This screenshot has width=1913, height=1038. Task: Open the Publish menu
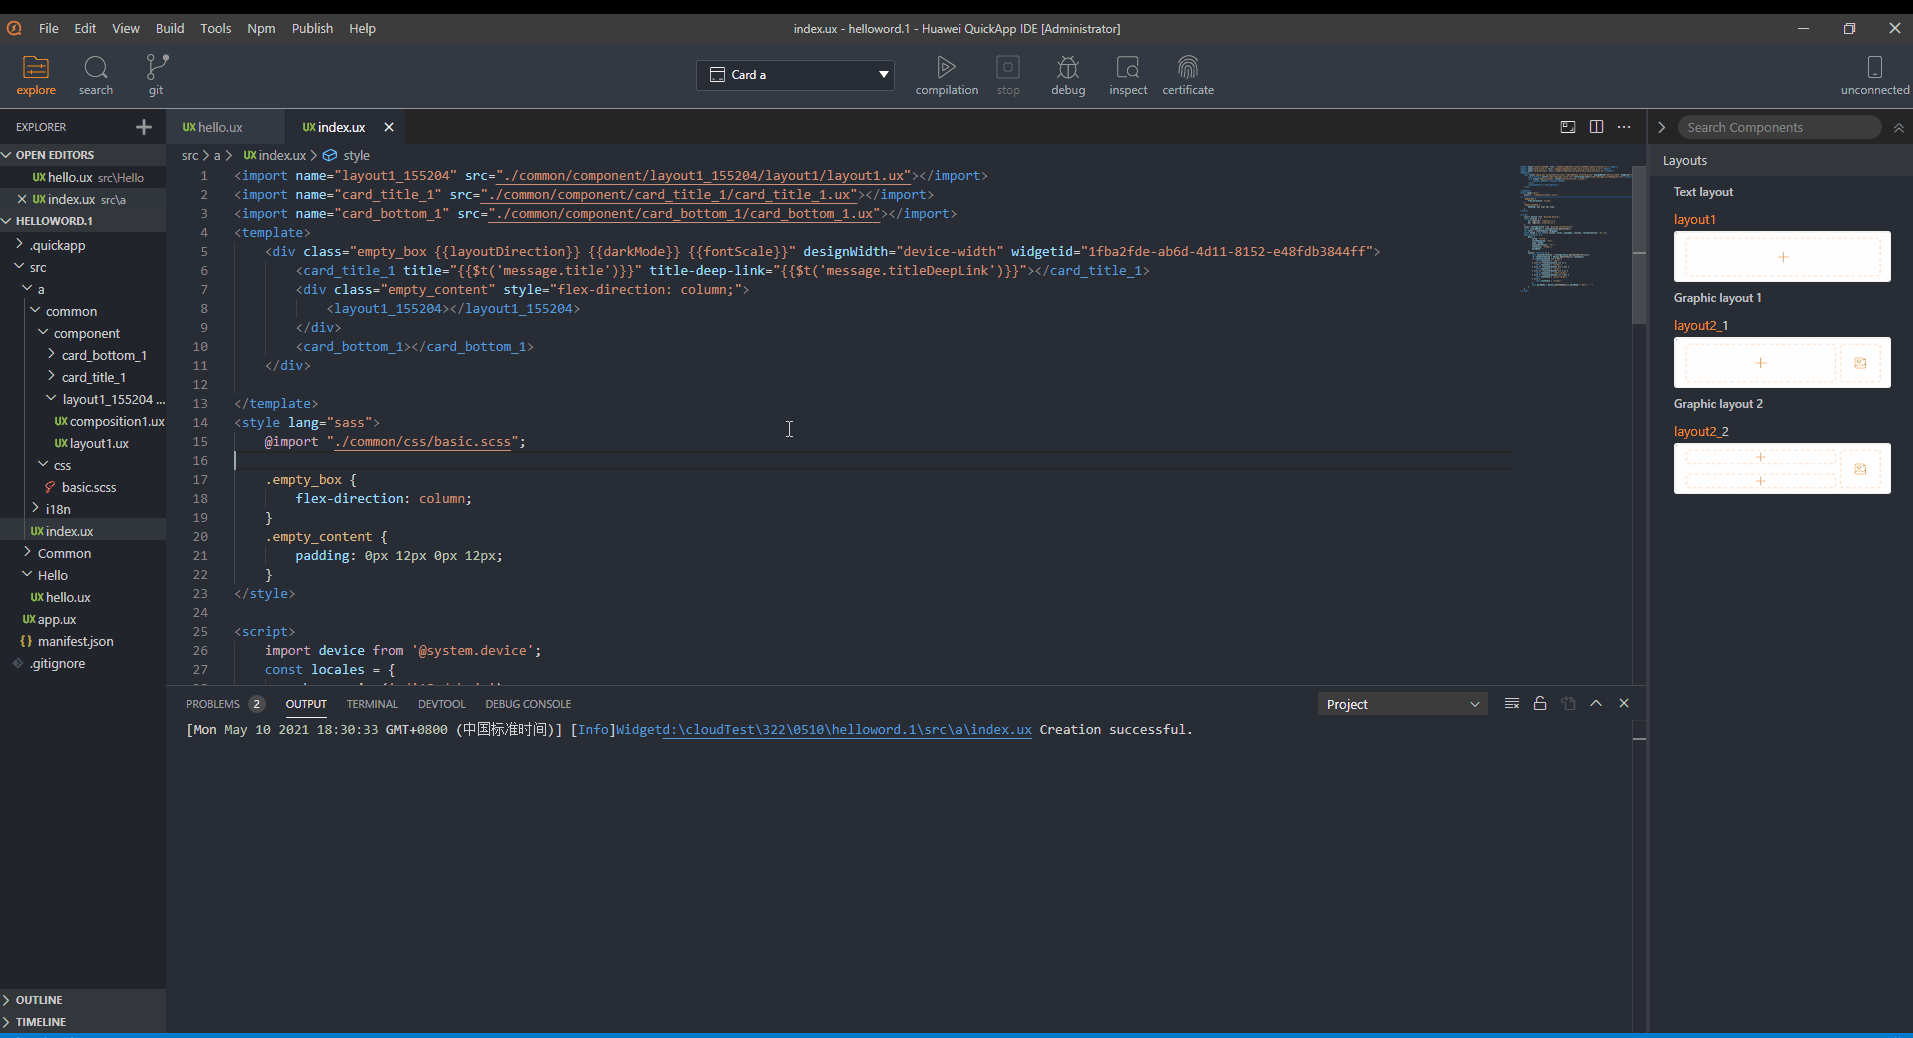(x=312, y=28)
